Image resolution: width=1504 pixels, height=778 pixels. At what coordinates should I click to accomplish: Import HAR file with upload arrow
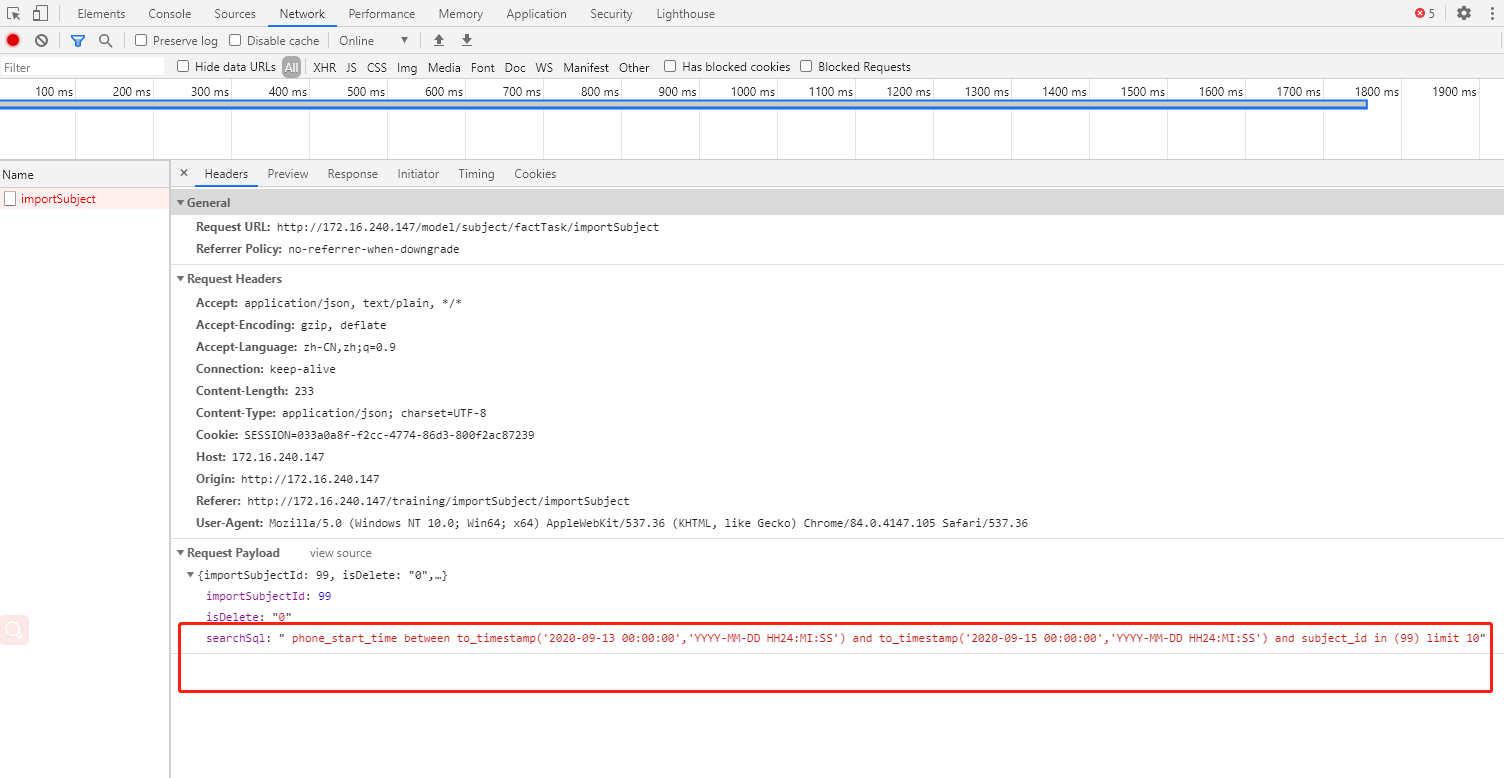[x=438, y=41]
